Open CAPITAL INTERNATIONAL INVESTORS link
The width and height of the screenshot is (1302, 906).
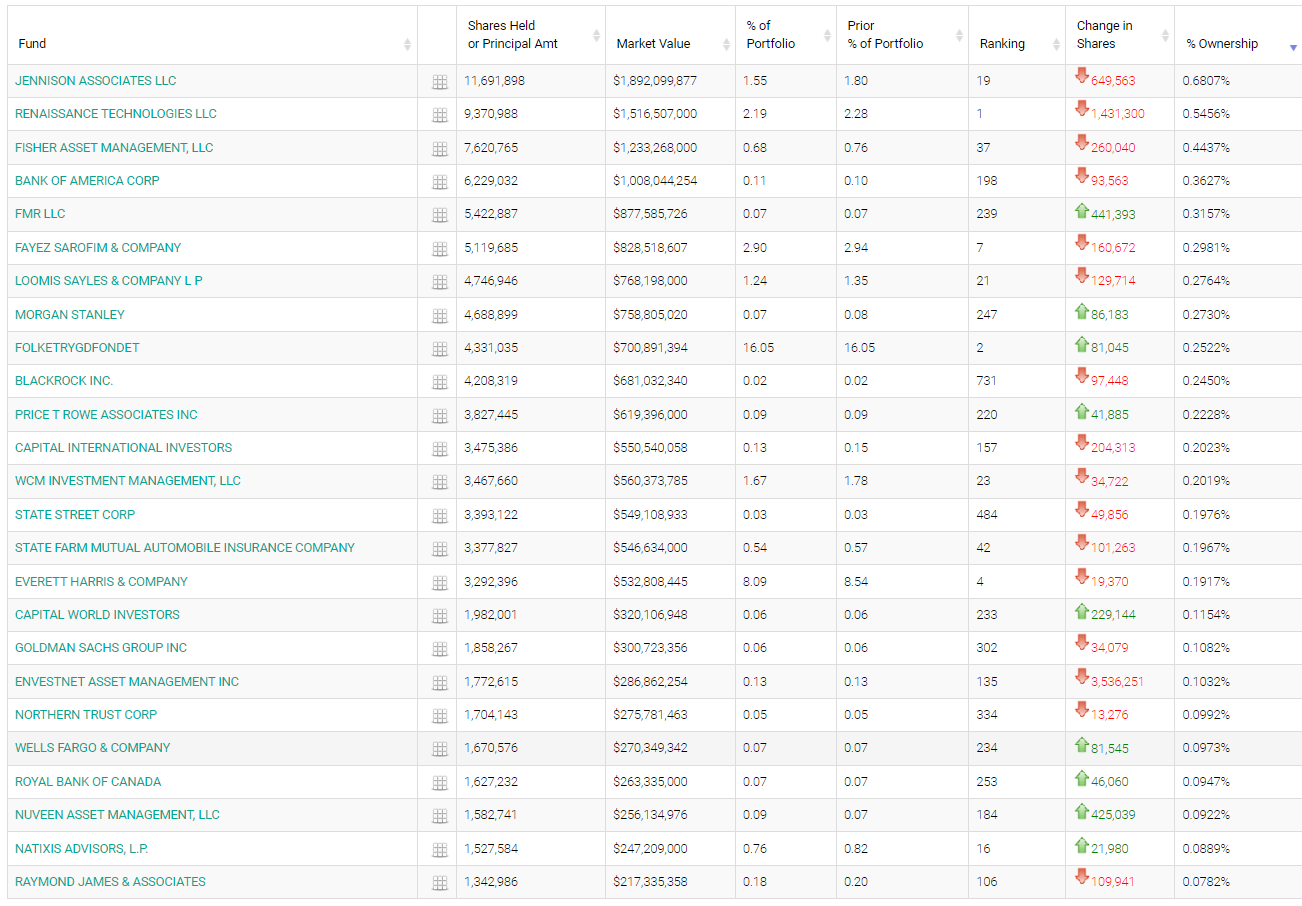123,448
